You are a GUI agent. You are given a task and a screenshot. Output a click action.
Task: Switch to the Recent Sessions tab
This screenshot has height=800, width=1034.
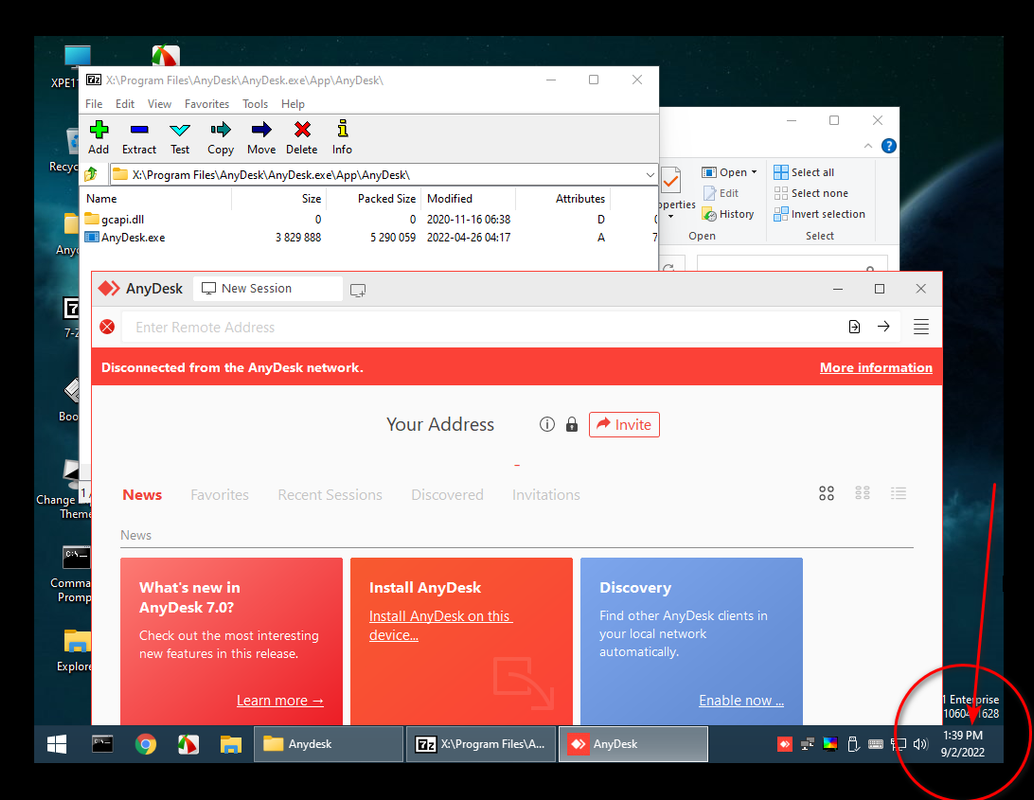tap(330, 495)
